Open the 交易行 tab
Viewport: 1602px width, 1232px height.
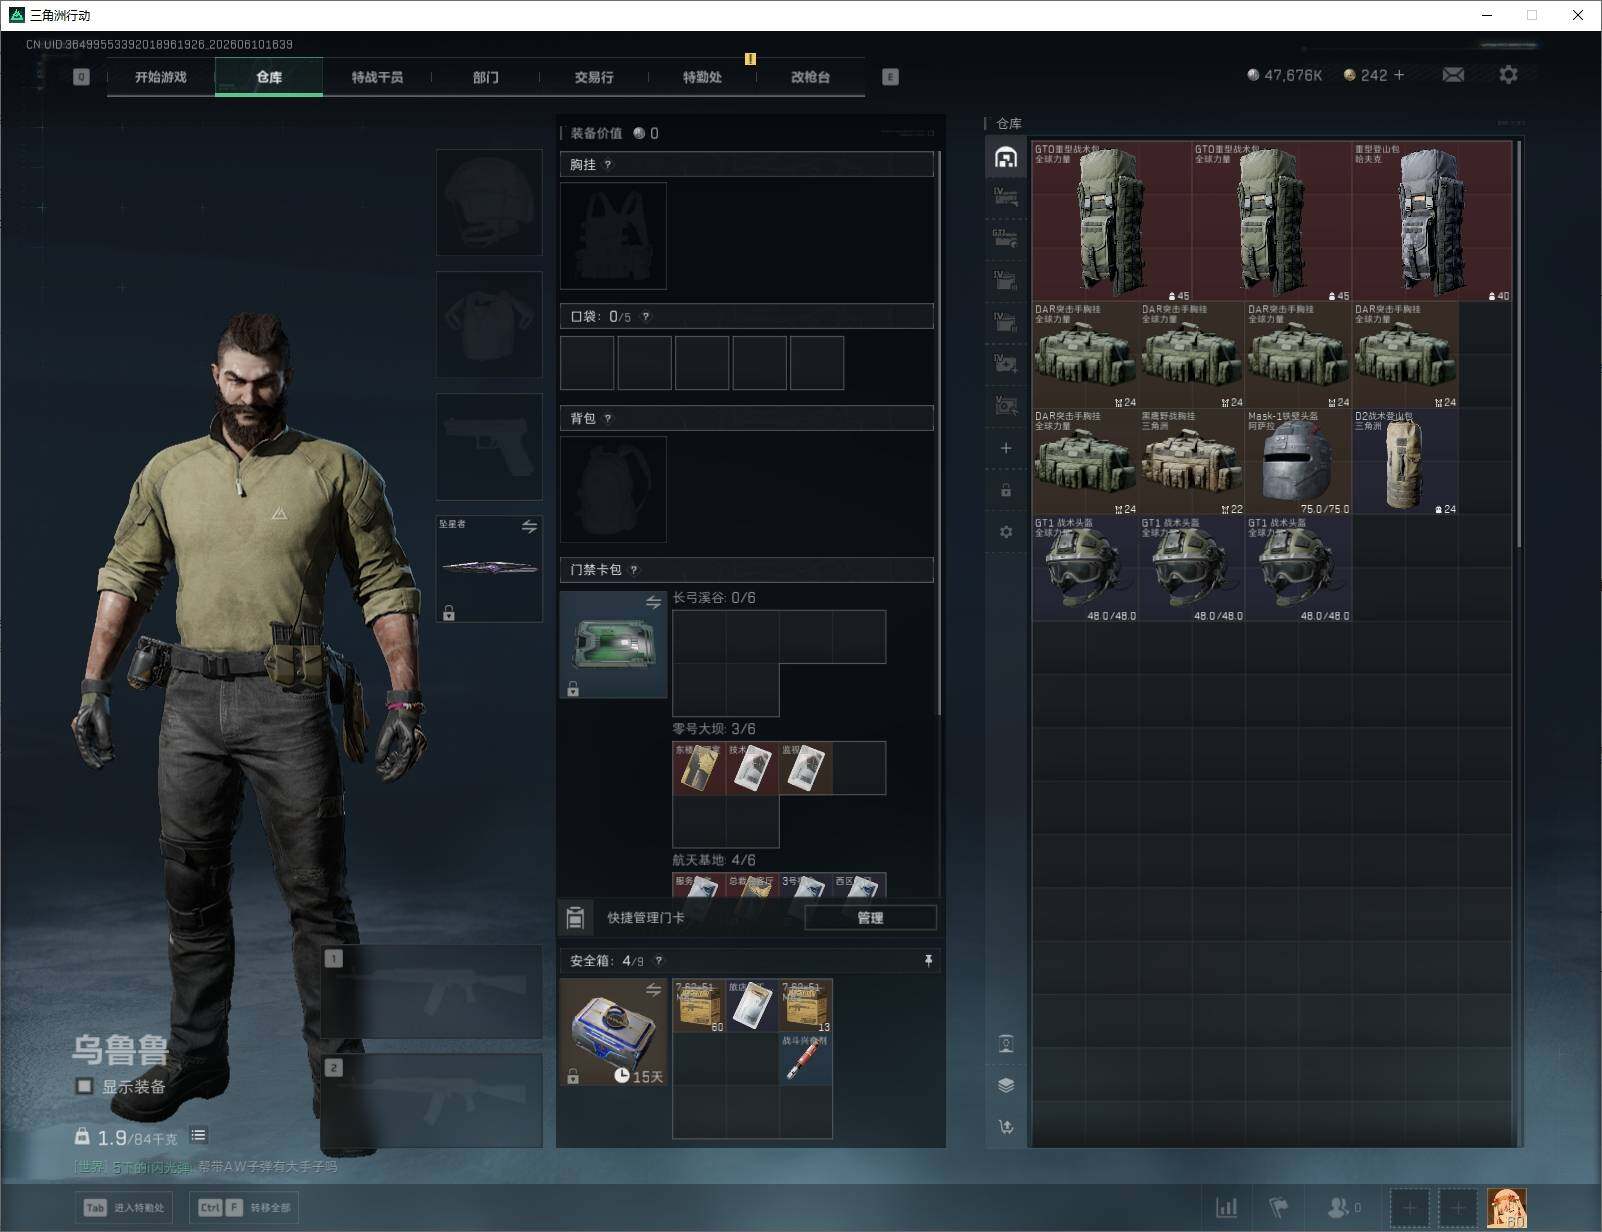click(594, 77)
